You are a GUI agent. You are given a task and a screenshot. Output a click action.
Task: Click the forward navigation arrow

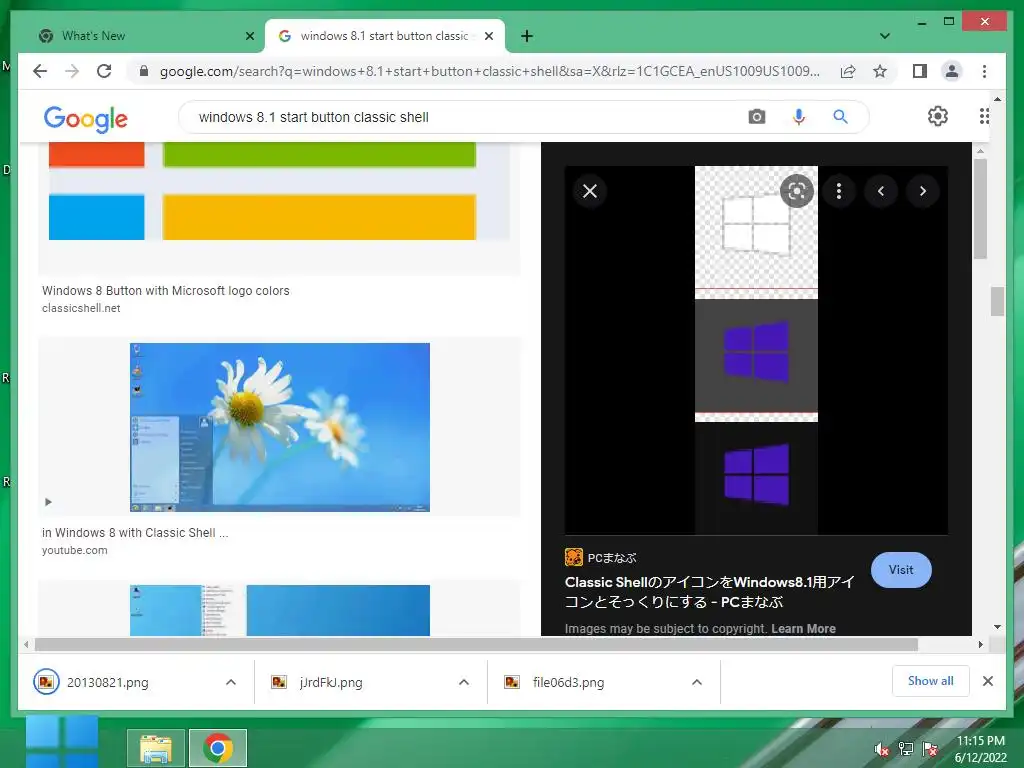72,71
